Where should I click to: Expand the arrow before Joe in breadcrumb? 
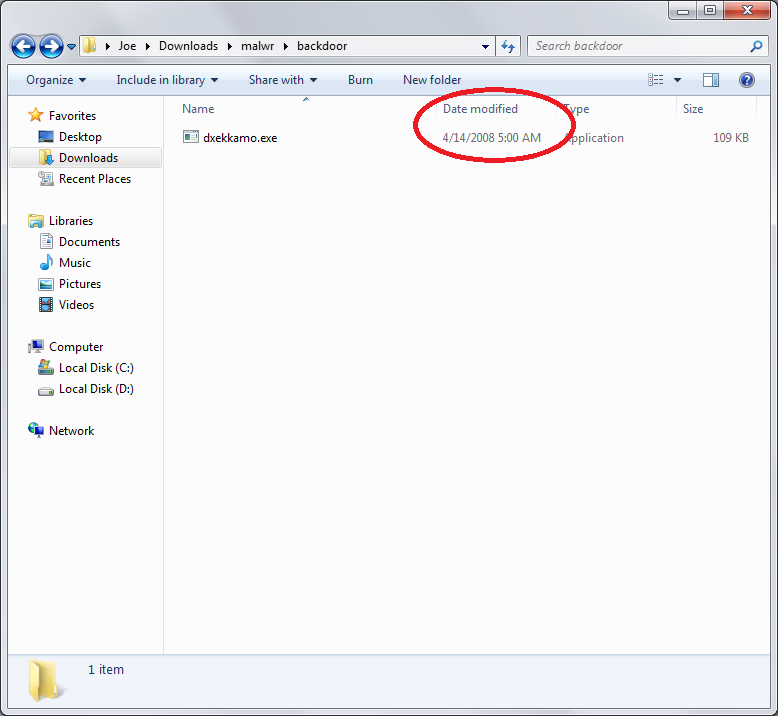tap(107, 46)
